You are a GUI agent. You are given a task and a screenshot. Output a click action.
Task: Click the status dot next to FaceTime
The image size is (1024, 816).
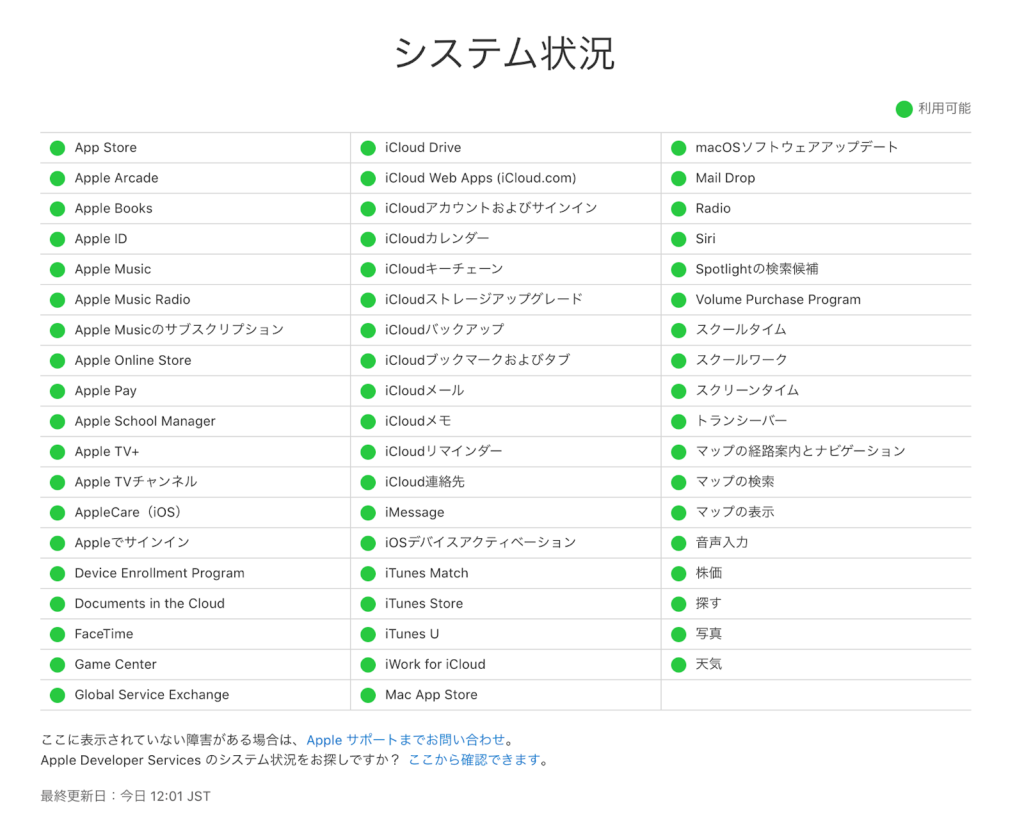(57, 634)
